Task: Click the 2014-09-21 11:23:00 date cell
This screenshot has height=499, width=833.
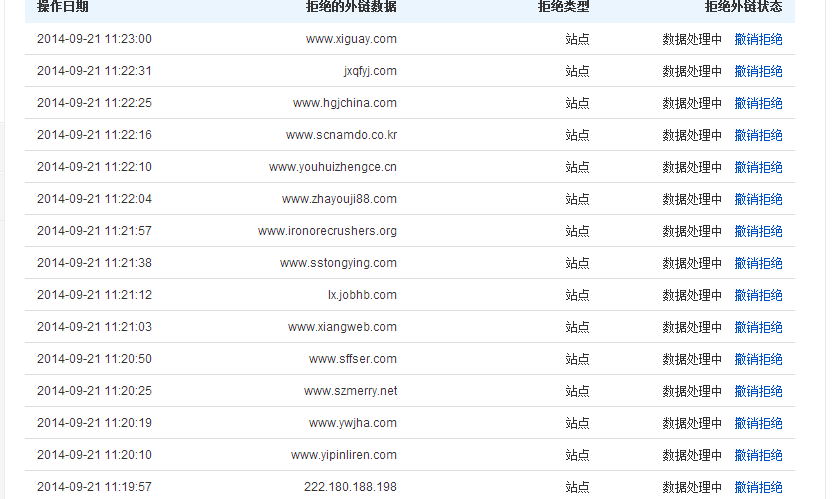Action: point(94,39)
